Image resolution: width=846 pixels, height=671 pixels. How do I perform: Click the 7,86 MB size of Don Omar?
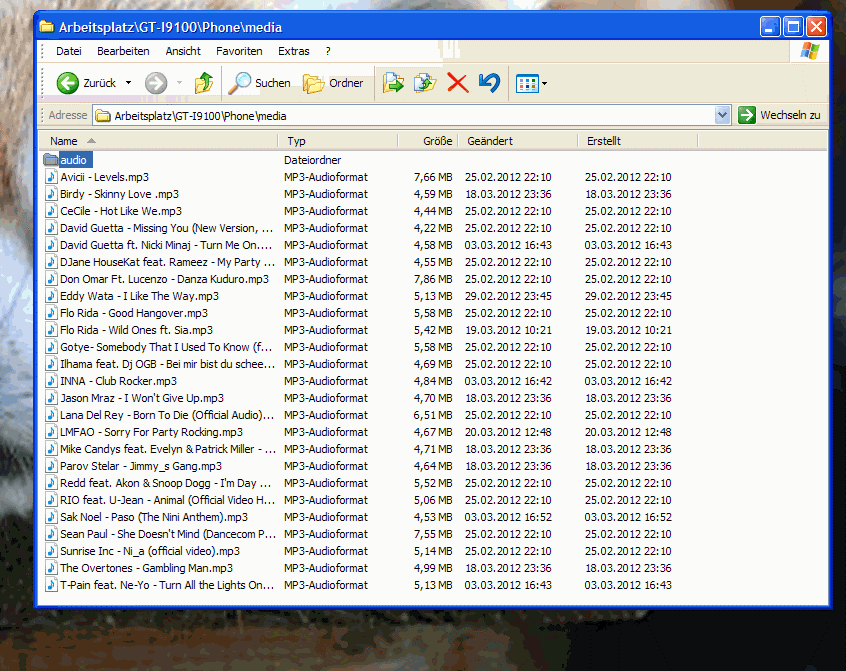coord(433,279)
